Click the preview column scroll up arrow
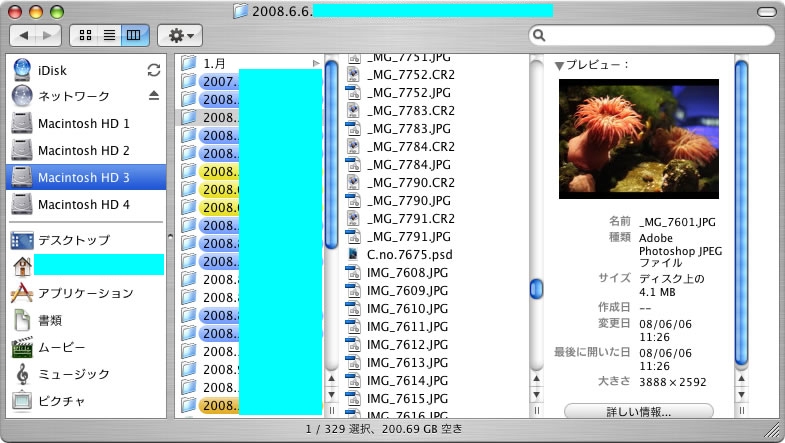The width and height of the screenshot is (785, 443). (741, 378)
